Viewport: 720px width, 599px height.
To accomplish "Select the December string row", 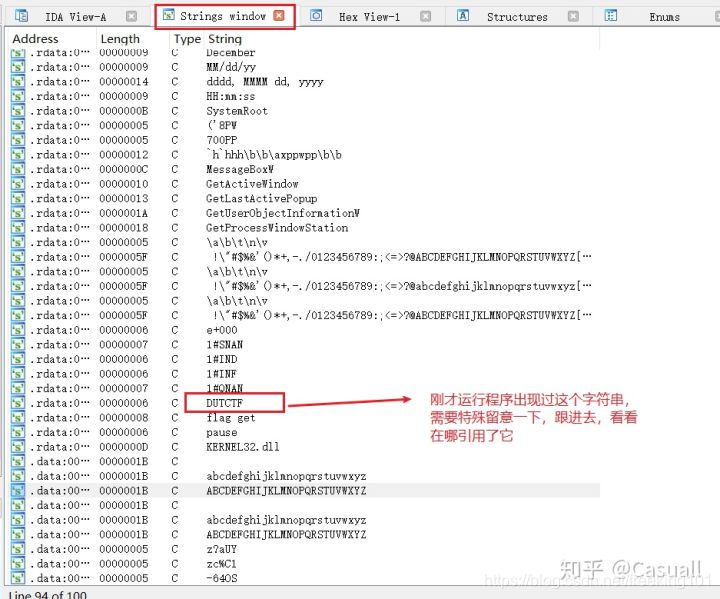I will [304, 53].
